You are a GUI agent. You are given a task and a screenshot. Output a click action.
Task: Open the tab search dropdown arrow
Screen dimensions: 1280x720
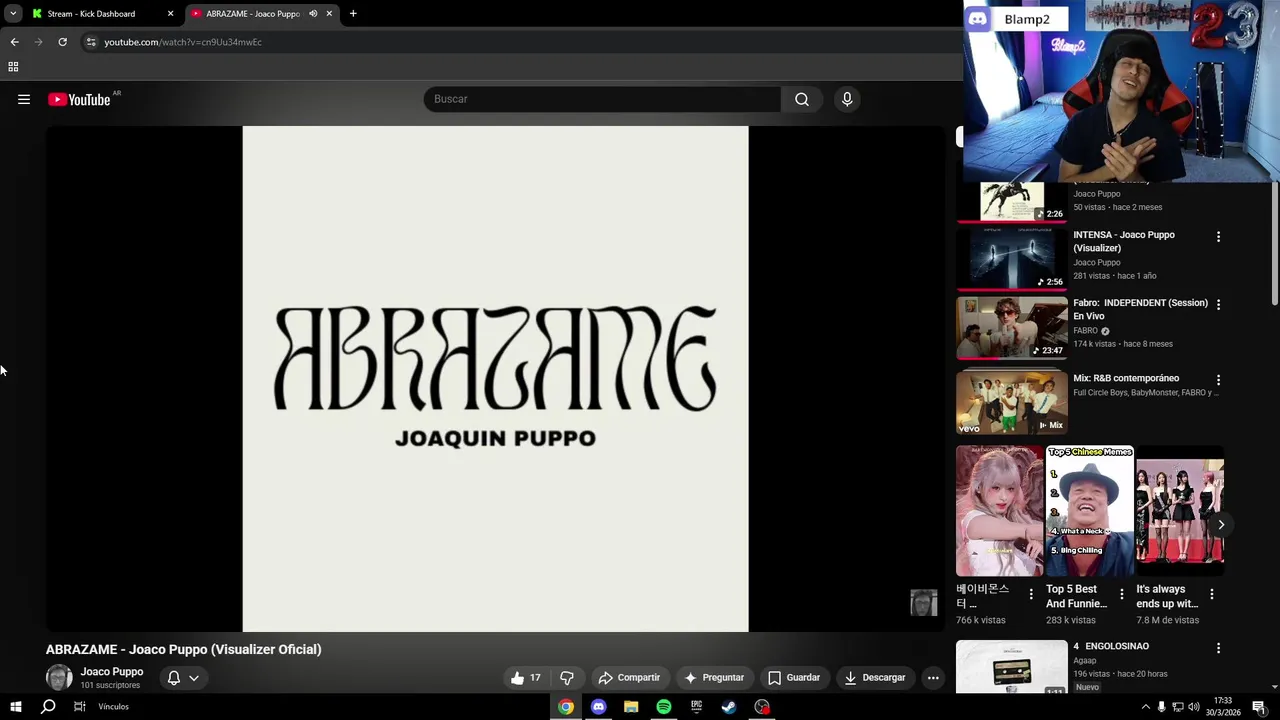[13, 14]
